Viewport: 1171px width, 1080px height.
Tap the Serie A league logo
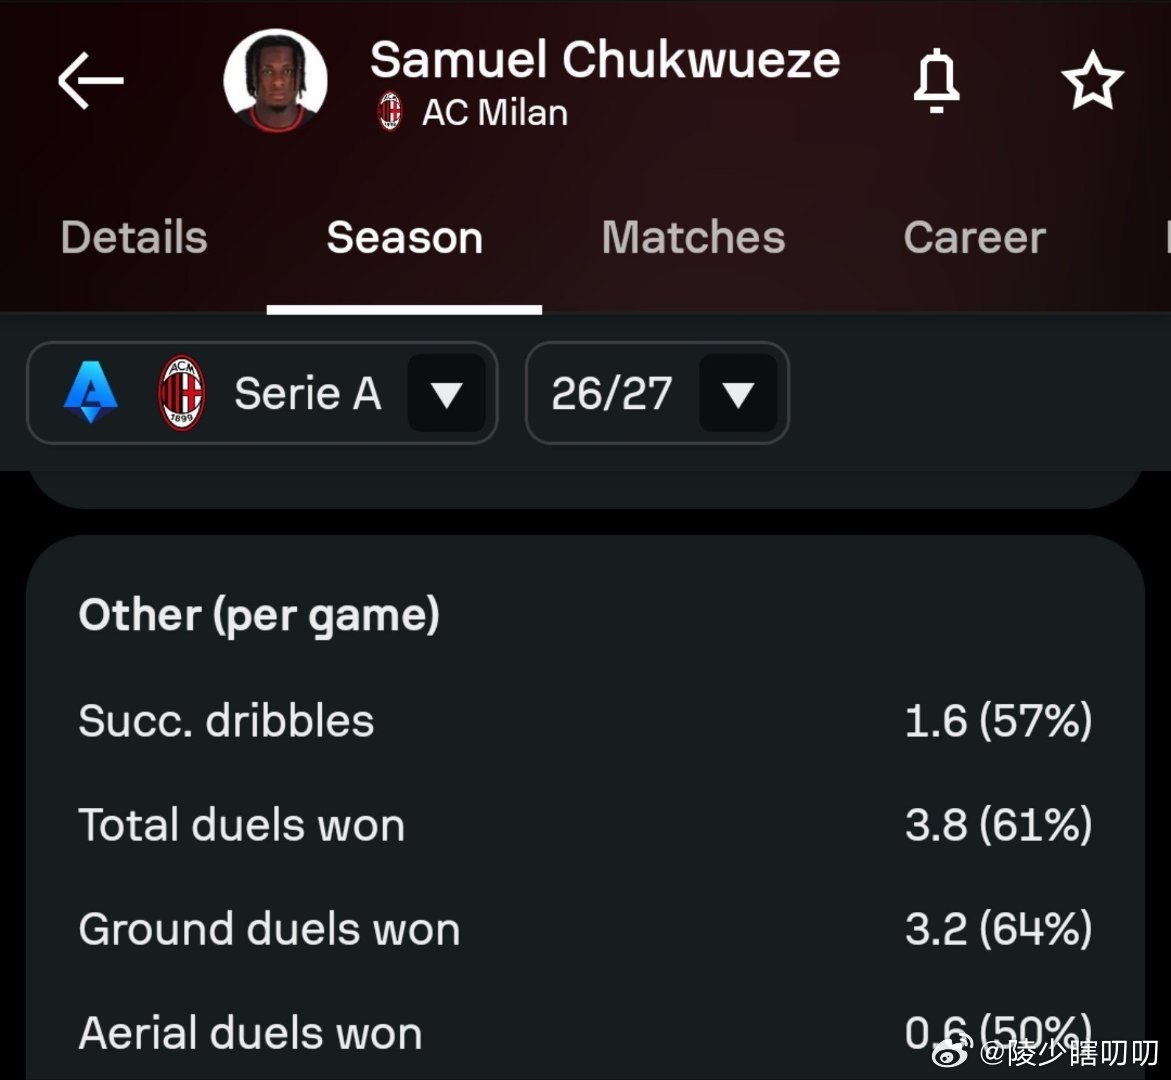coord(90,392)
